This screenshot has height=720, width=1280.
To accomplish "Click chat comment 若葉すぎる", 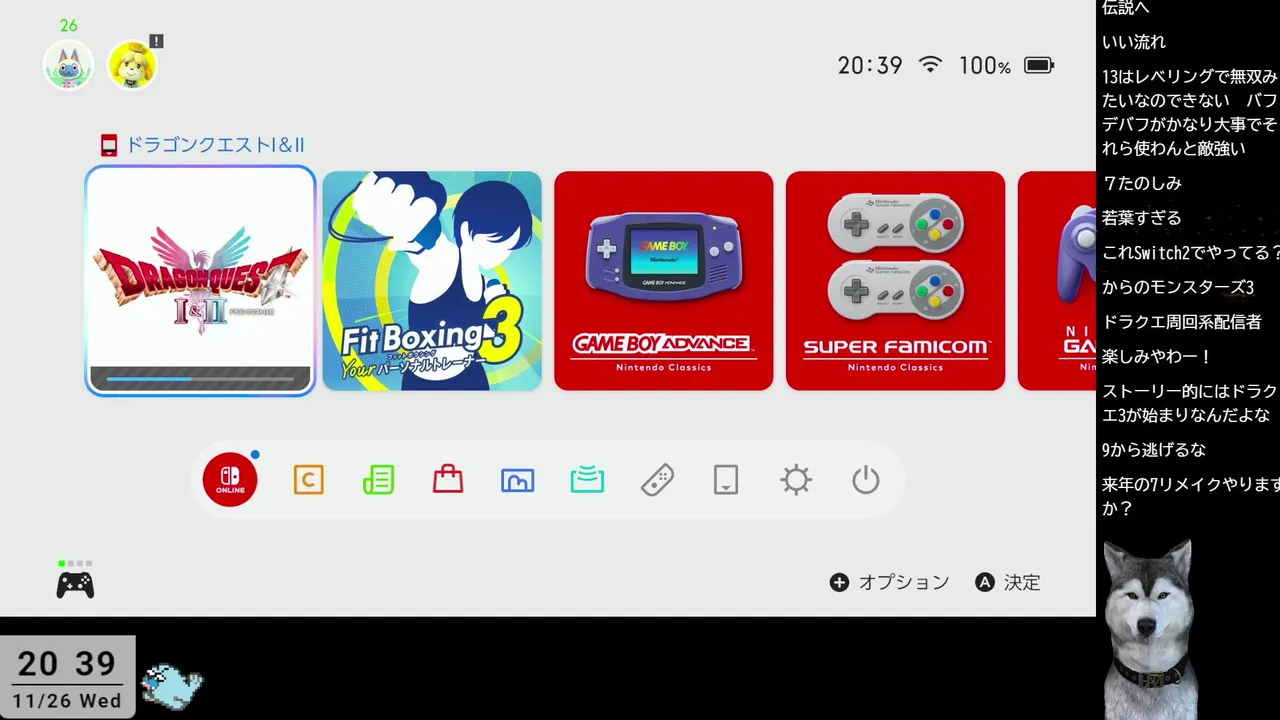I will (x=1142, y=217).
